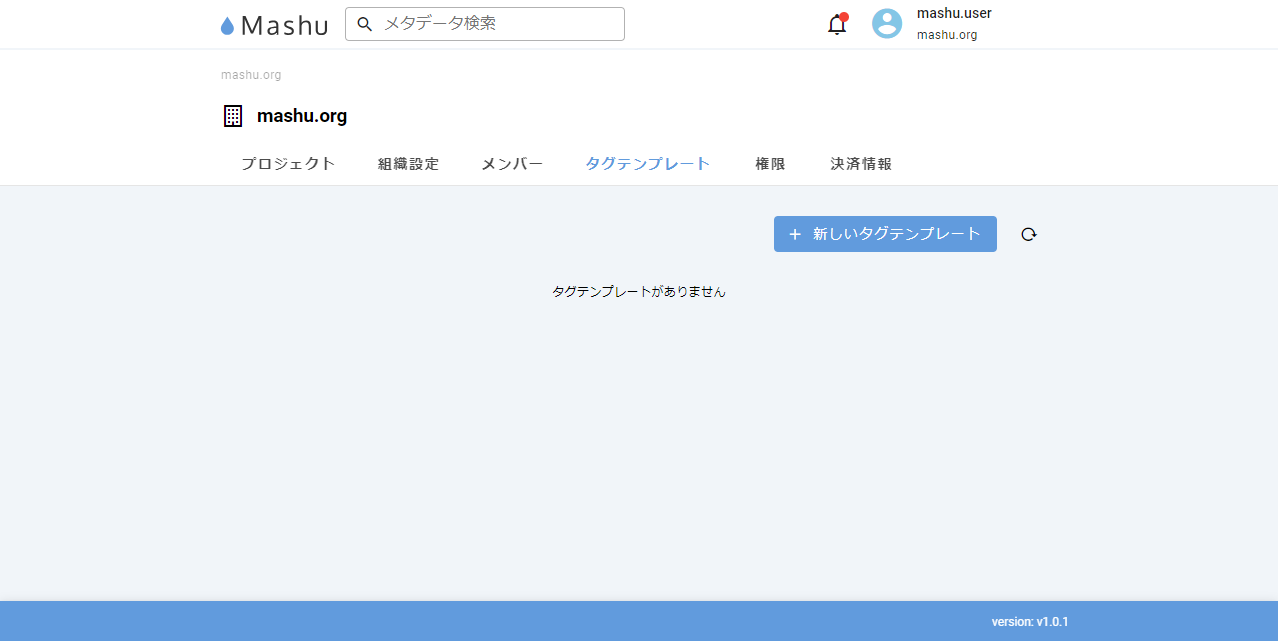Screen dimensions: 1278x641
Task: Refresh the tag template list
Action: (x=1029, y=234)
